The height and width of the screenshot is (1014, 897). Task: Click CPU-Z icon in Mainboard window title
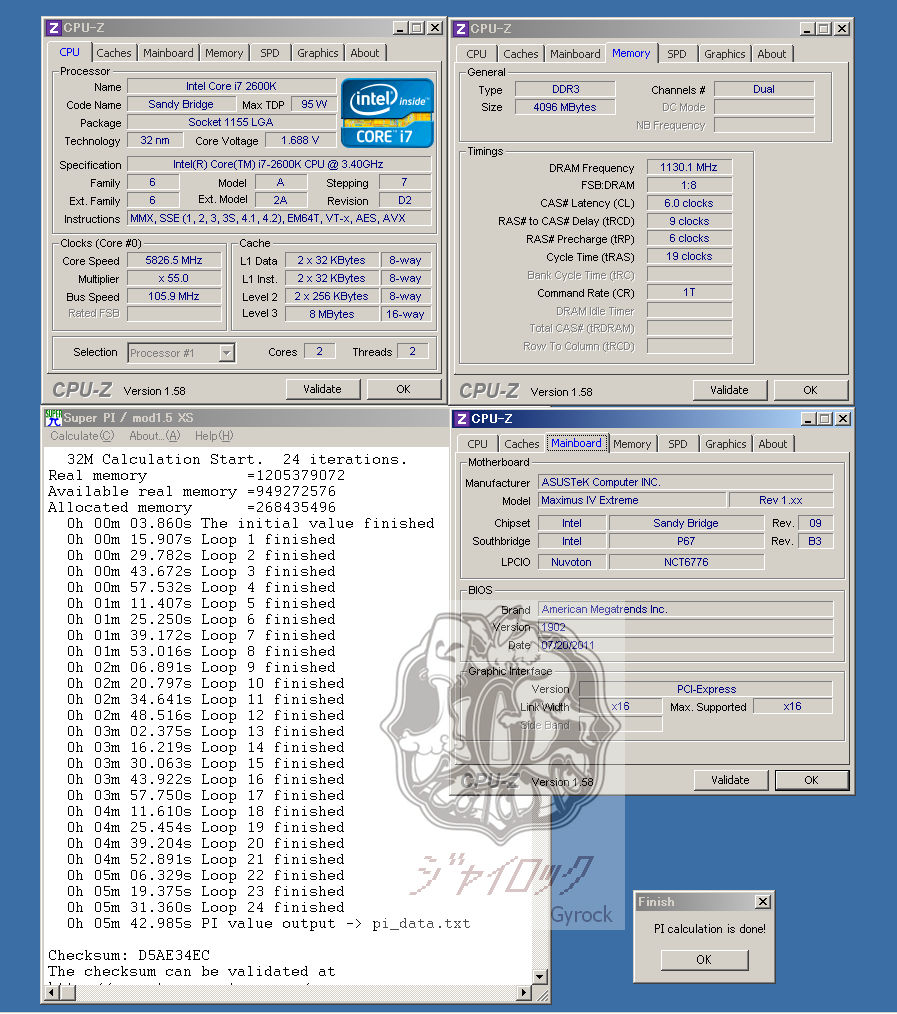[462, 419]
